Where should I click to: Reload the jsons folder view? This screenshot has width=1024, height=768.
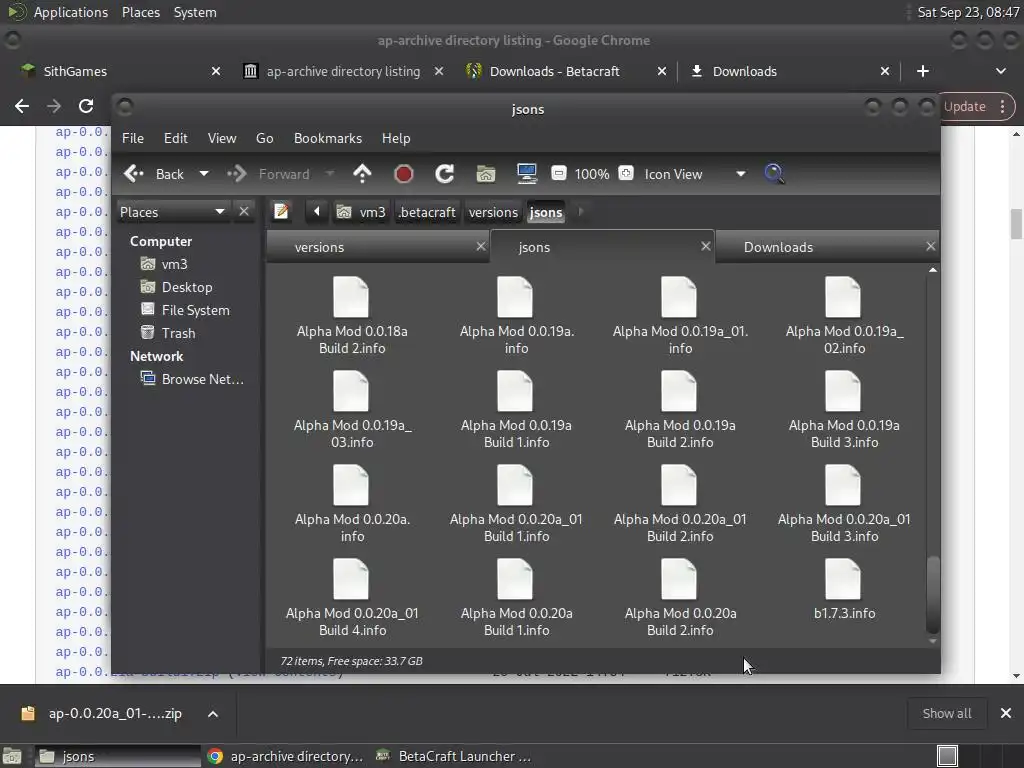click(445, 174)
